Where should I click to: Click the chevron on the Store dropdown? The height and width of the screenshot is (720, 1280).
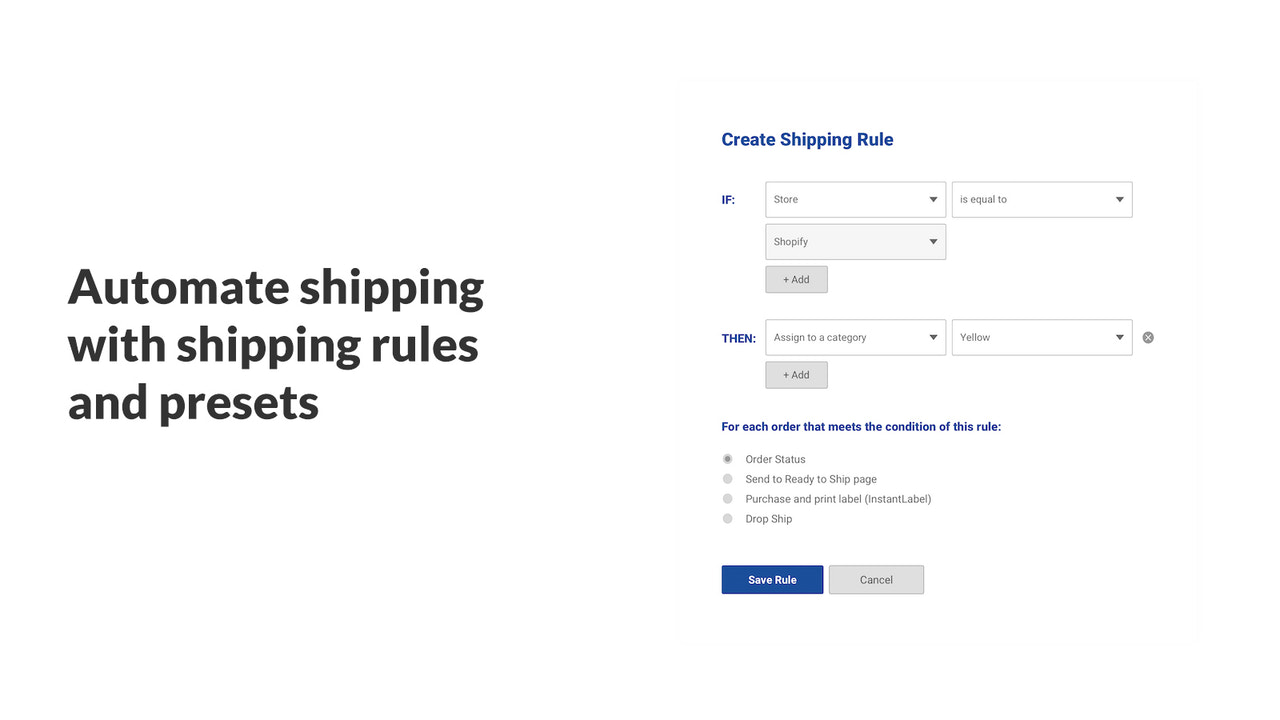coord(931,199)
